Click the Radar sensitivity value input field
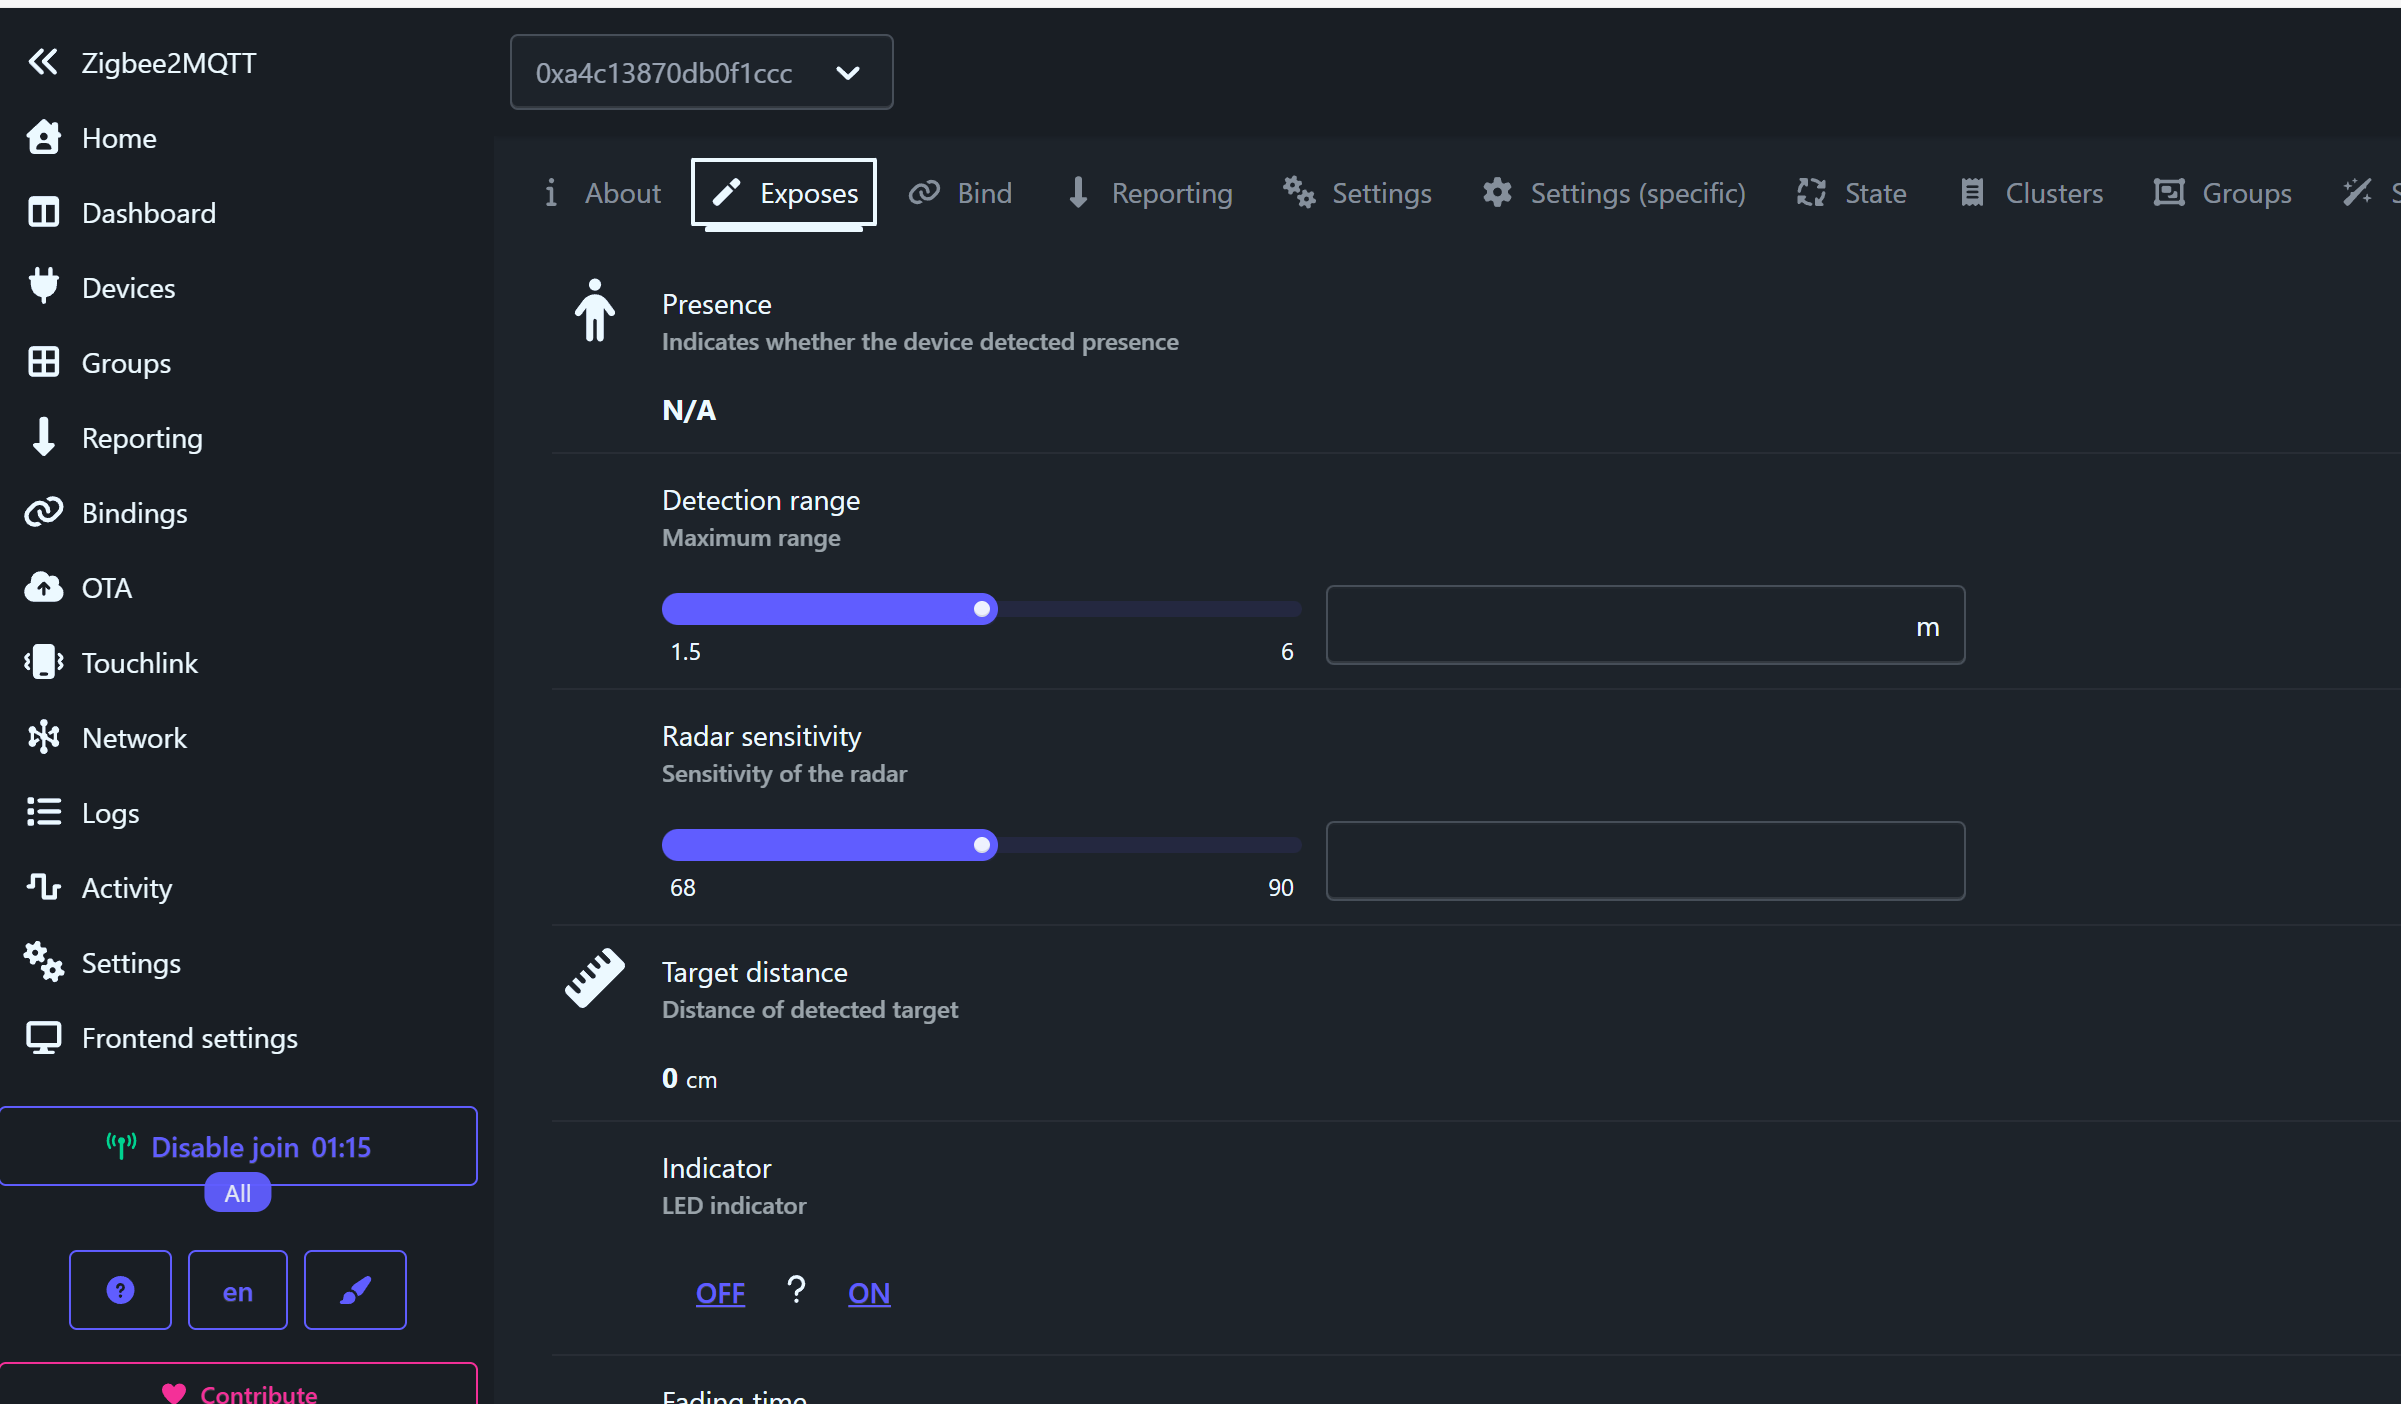This screenshot has width=2401, height=1404. tap(1645, 861)
